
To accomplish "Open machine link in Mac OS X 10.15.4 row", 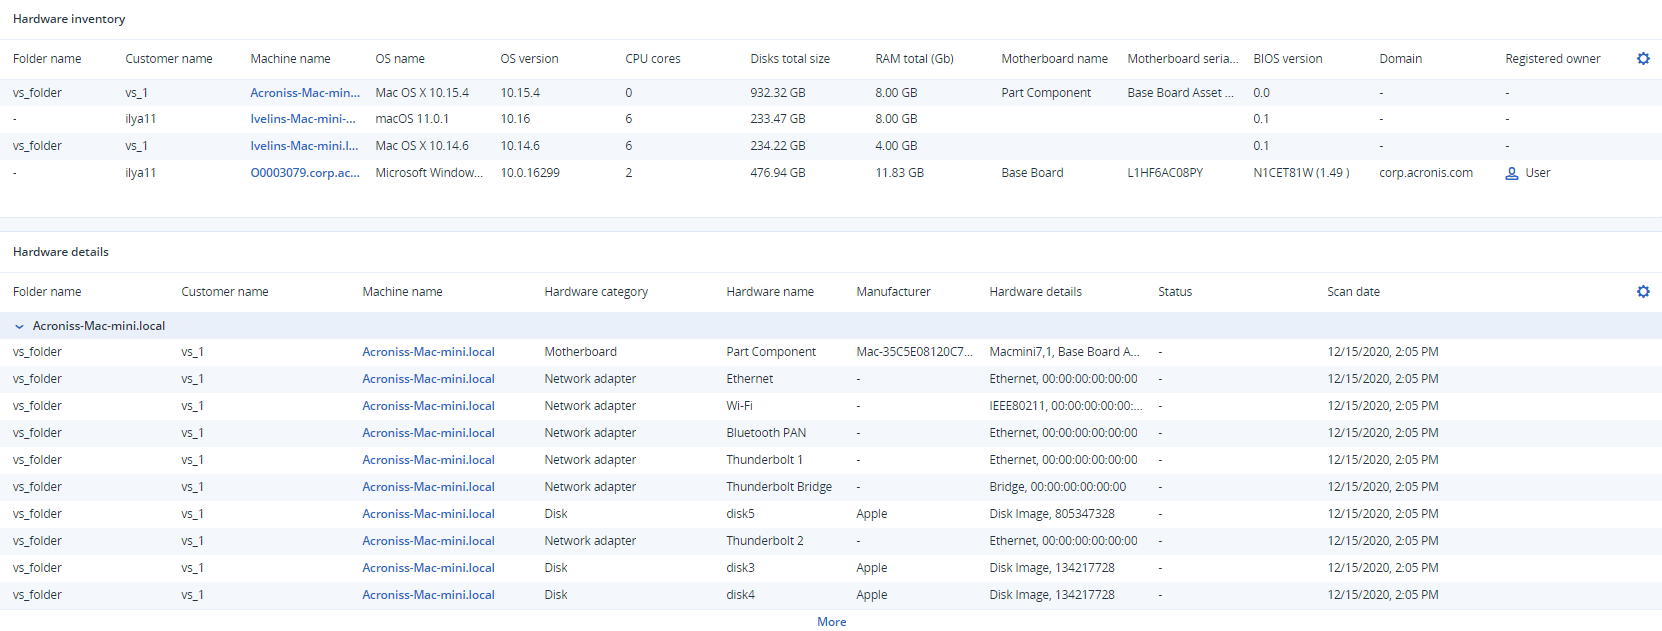I will coord(304,93).
